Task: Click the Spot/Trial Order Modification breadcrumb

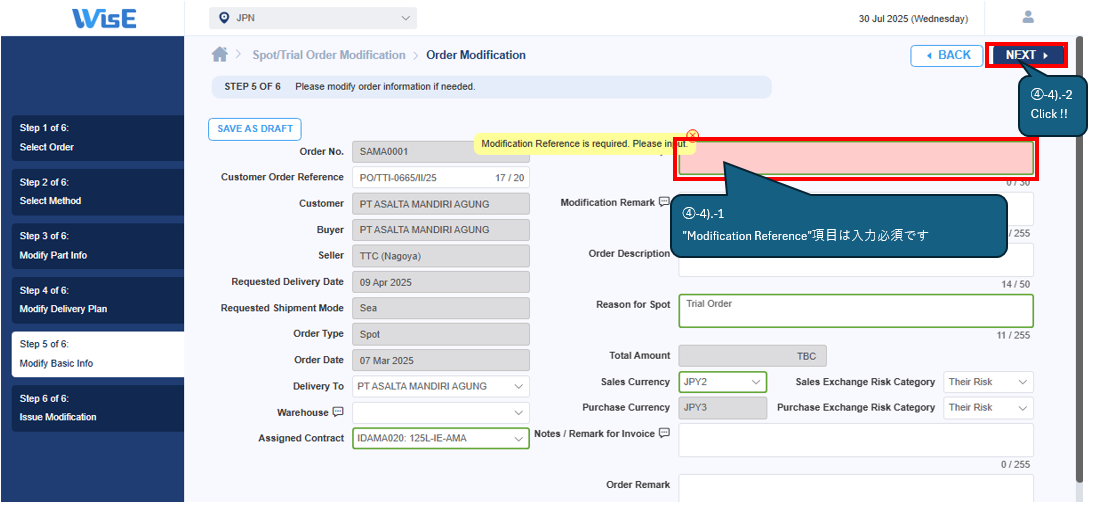Action: 329,55
